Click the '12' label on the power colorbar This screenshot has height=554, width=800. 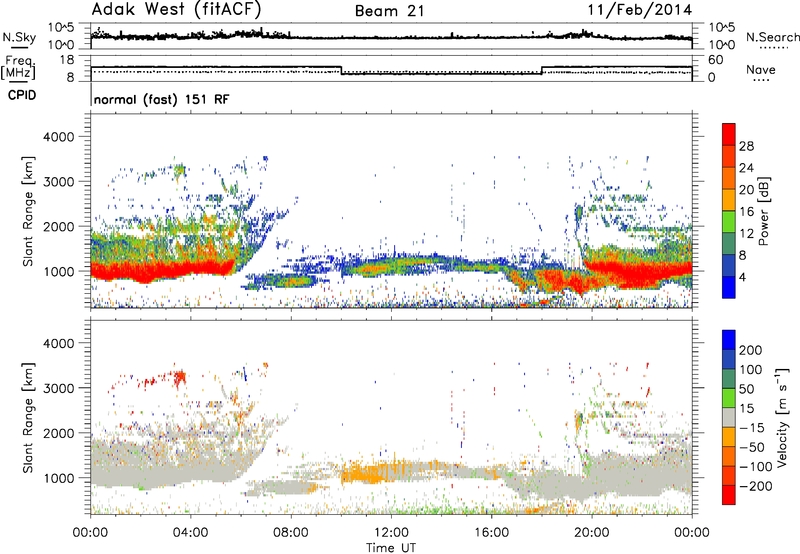pos(746,234)
